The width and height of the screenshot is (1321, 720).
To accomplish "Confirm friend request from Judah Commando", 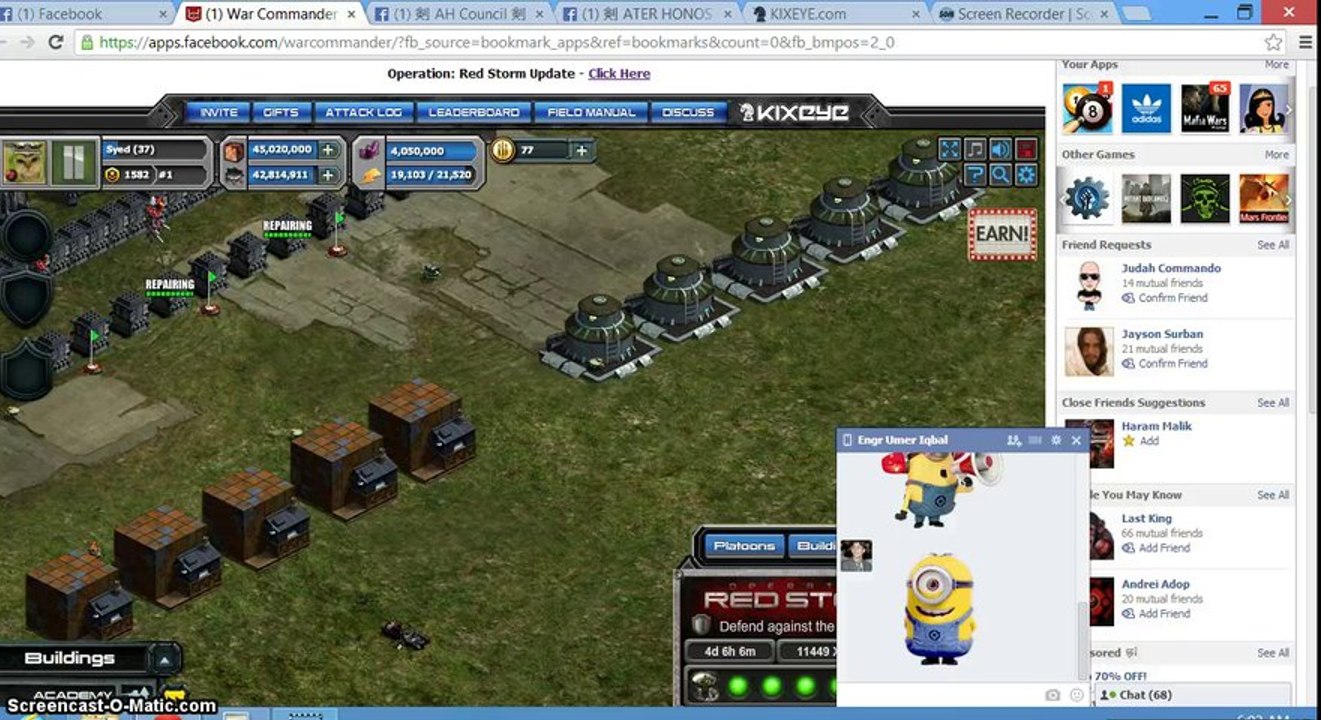I will tap(1172, 298).
